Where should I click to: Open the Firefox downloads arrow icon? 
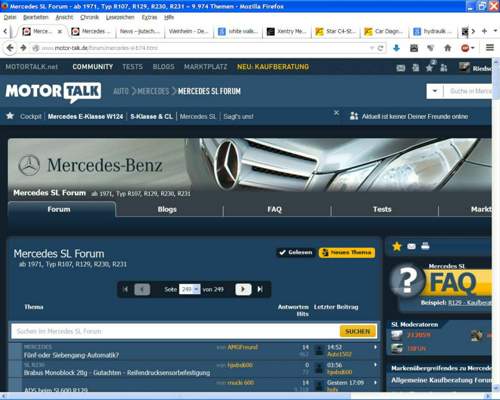(396, 48)
